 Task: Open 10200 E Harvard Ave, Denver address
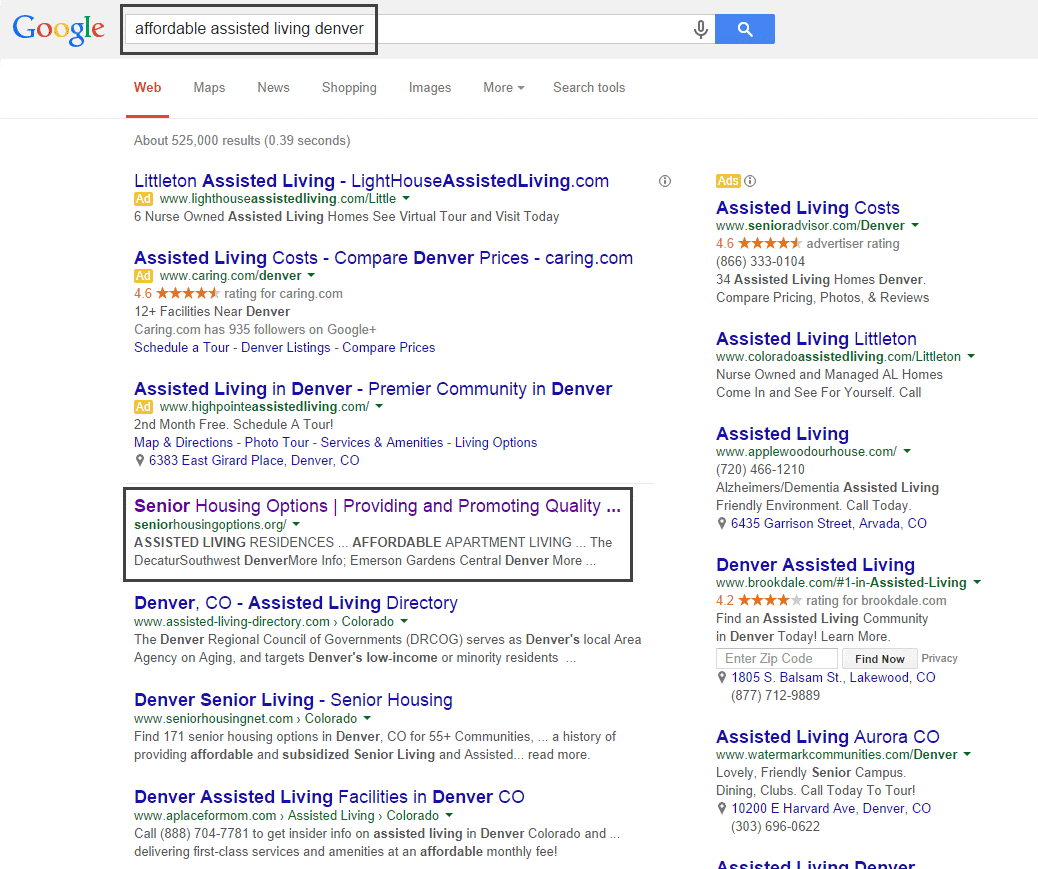[831, 809]
